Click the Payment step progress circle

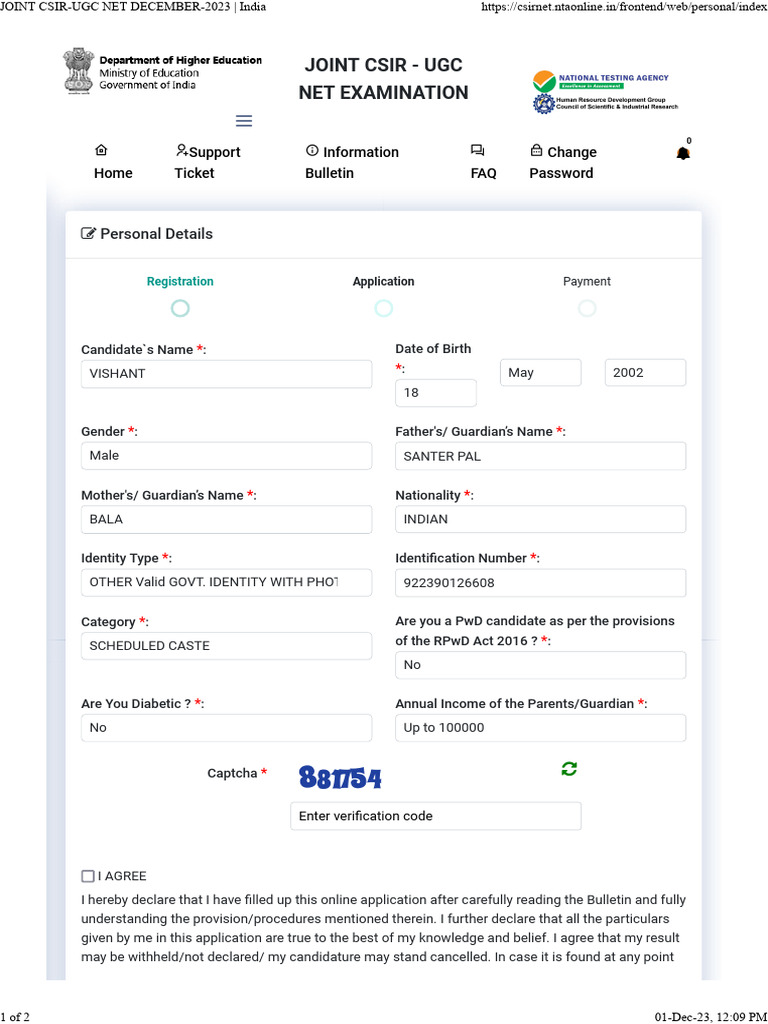click(587, 308)
